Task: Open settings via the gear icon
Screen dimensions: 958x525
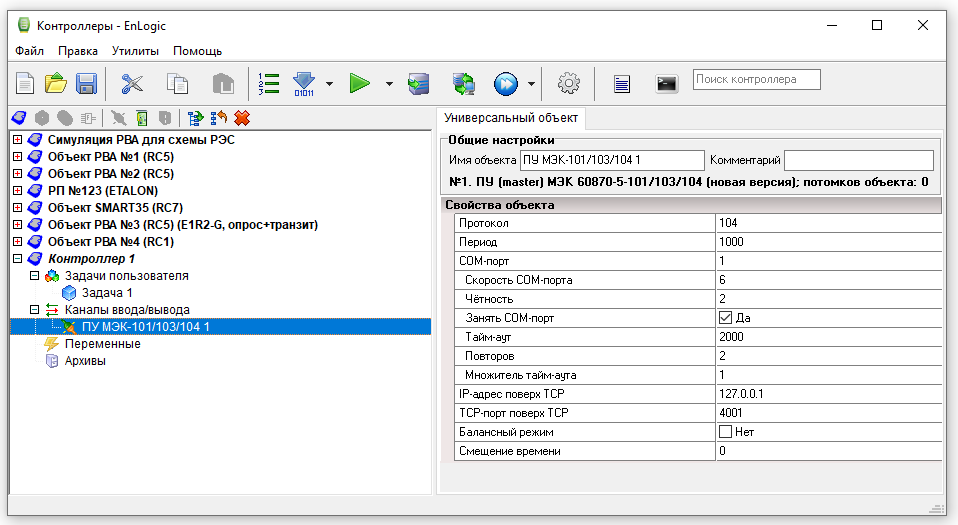Action: tap(568, 84)
